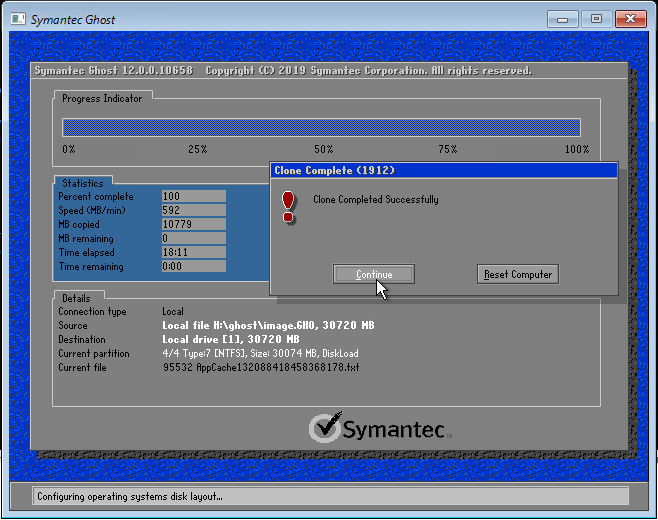Click the MB copied value 10779
The image size is (658, 520).
(x=193, y=224)
